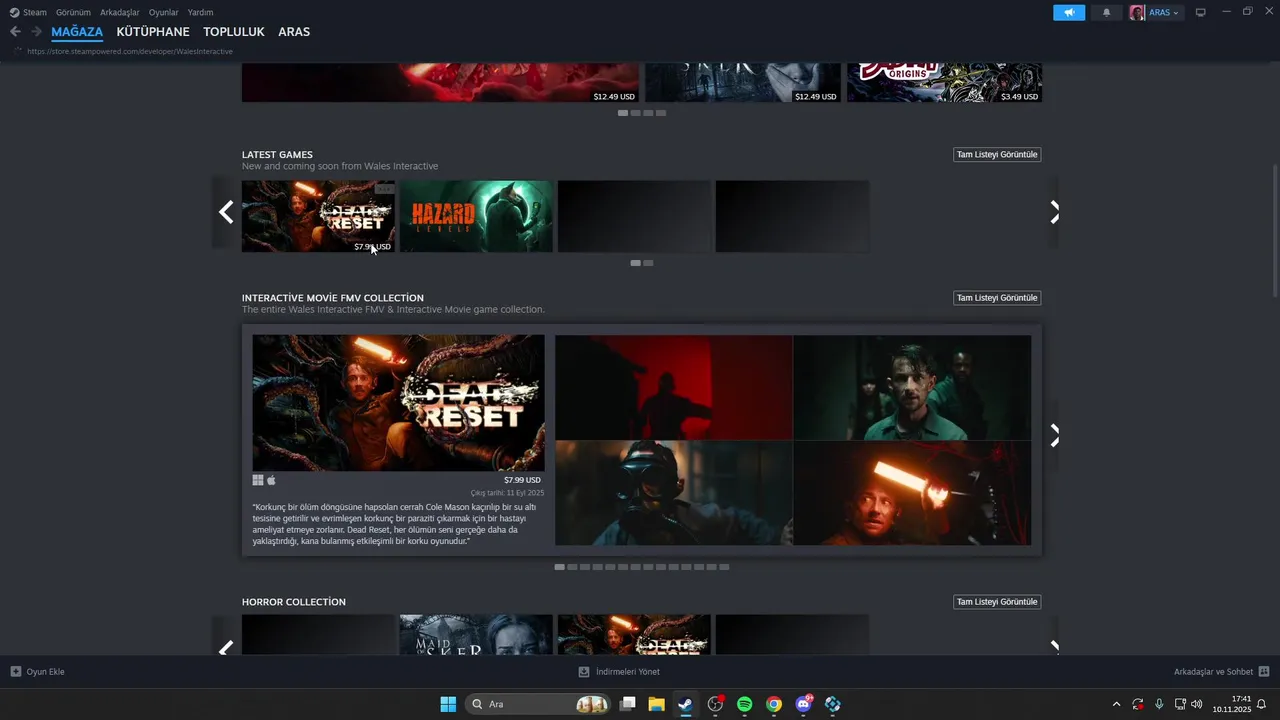The image size is (1280, 720).
Task: Click the Steam icon in the taskbar
Action: pyautogui.click(x=685, y=704)
